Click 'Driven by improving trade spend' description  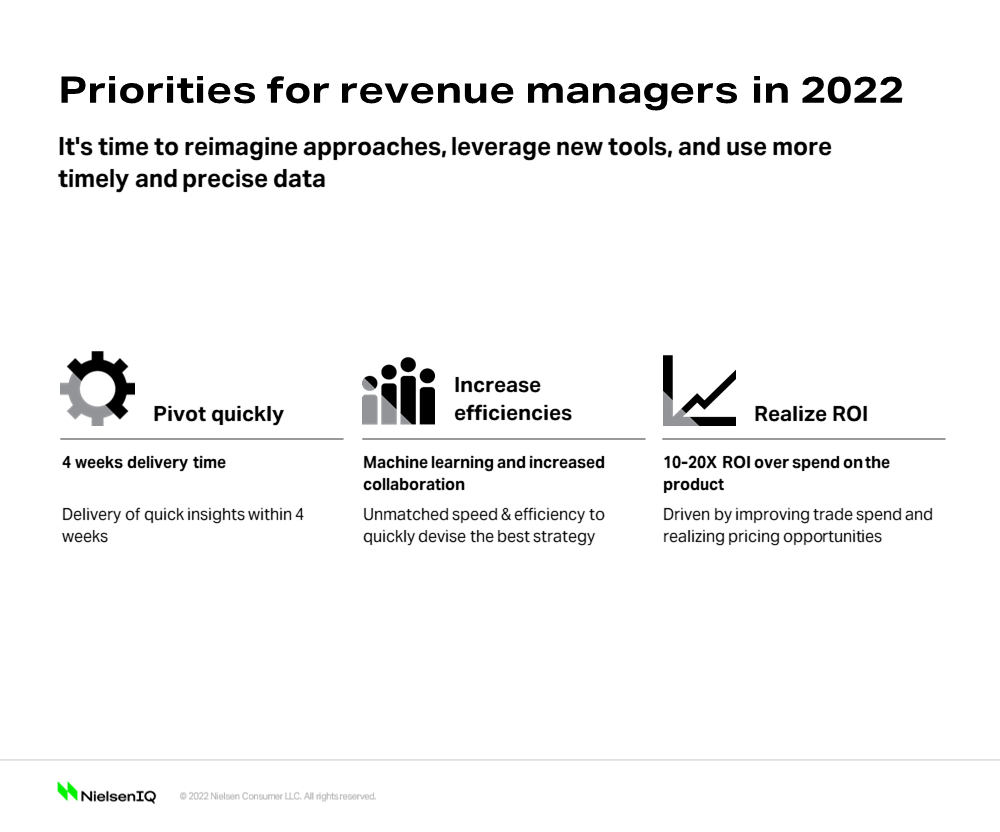point(798,525)
